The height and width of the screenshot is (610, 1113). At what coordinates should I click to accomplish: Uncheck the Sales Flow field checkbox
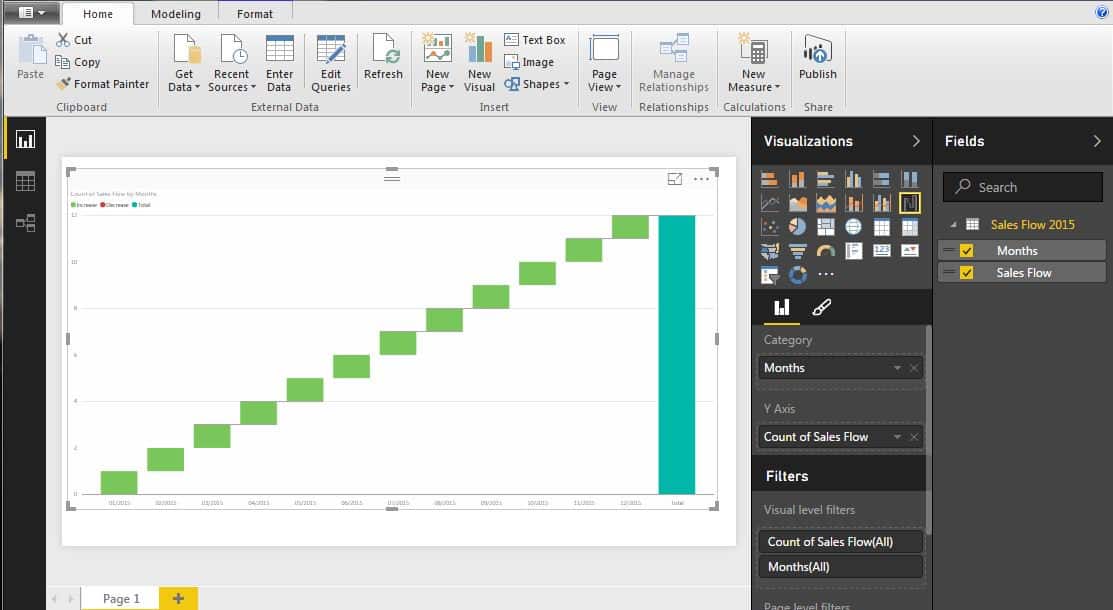coord(966,273)
